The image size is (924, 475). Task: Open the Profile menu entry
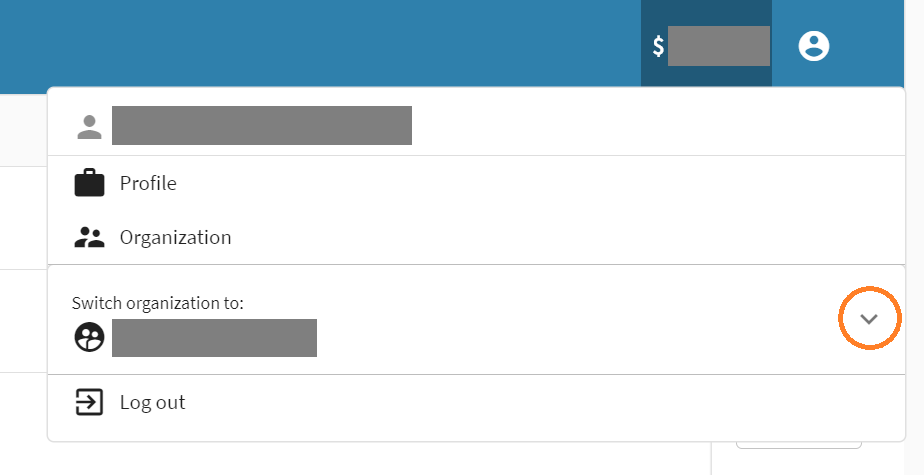coord(148,183)
